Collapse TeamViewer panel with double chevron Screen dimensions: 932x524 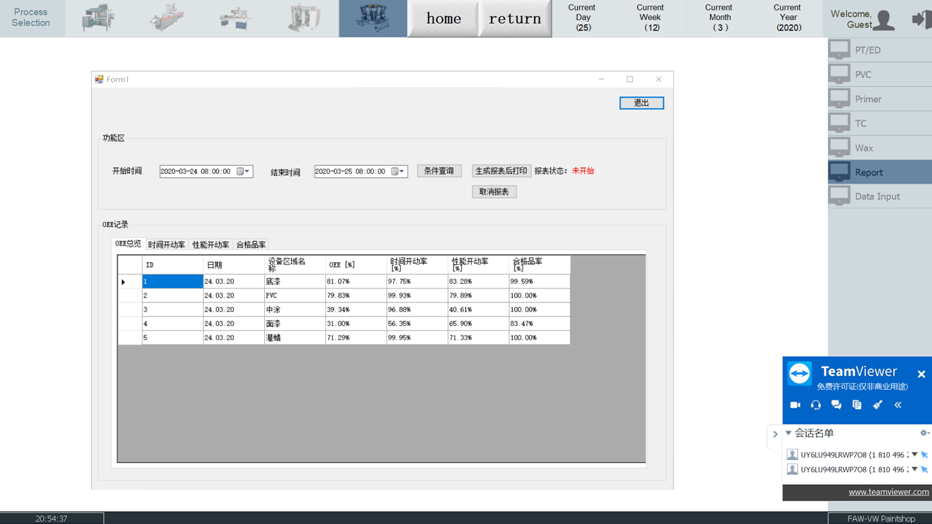[898, 405]
